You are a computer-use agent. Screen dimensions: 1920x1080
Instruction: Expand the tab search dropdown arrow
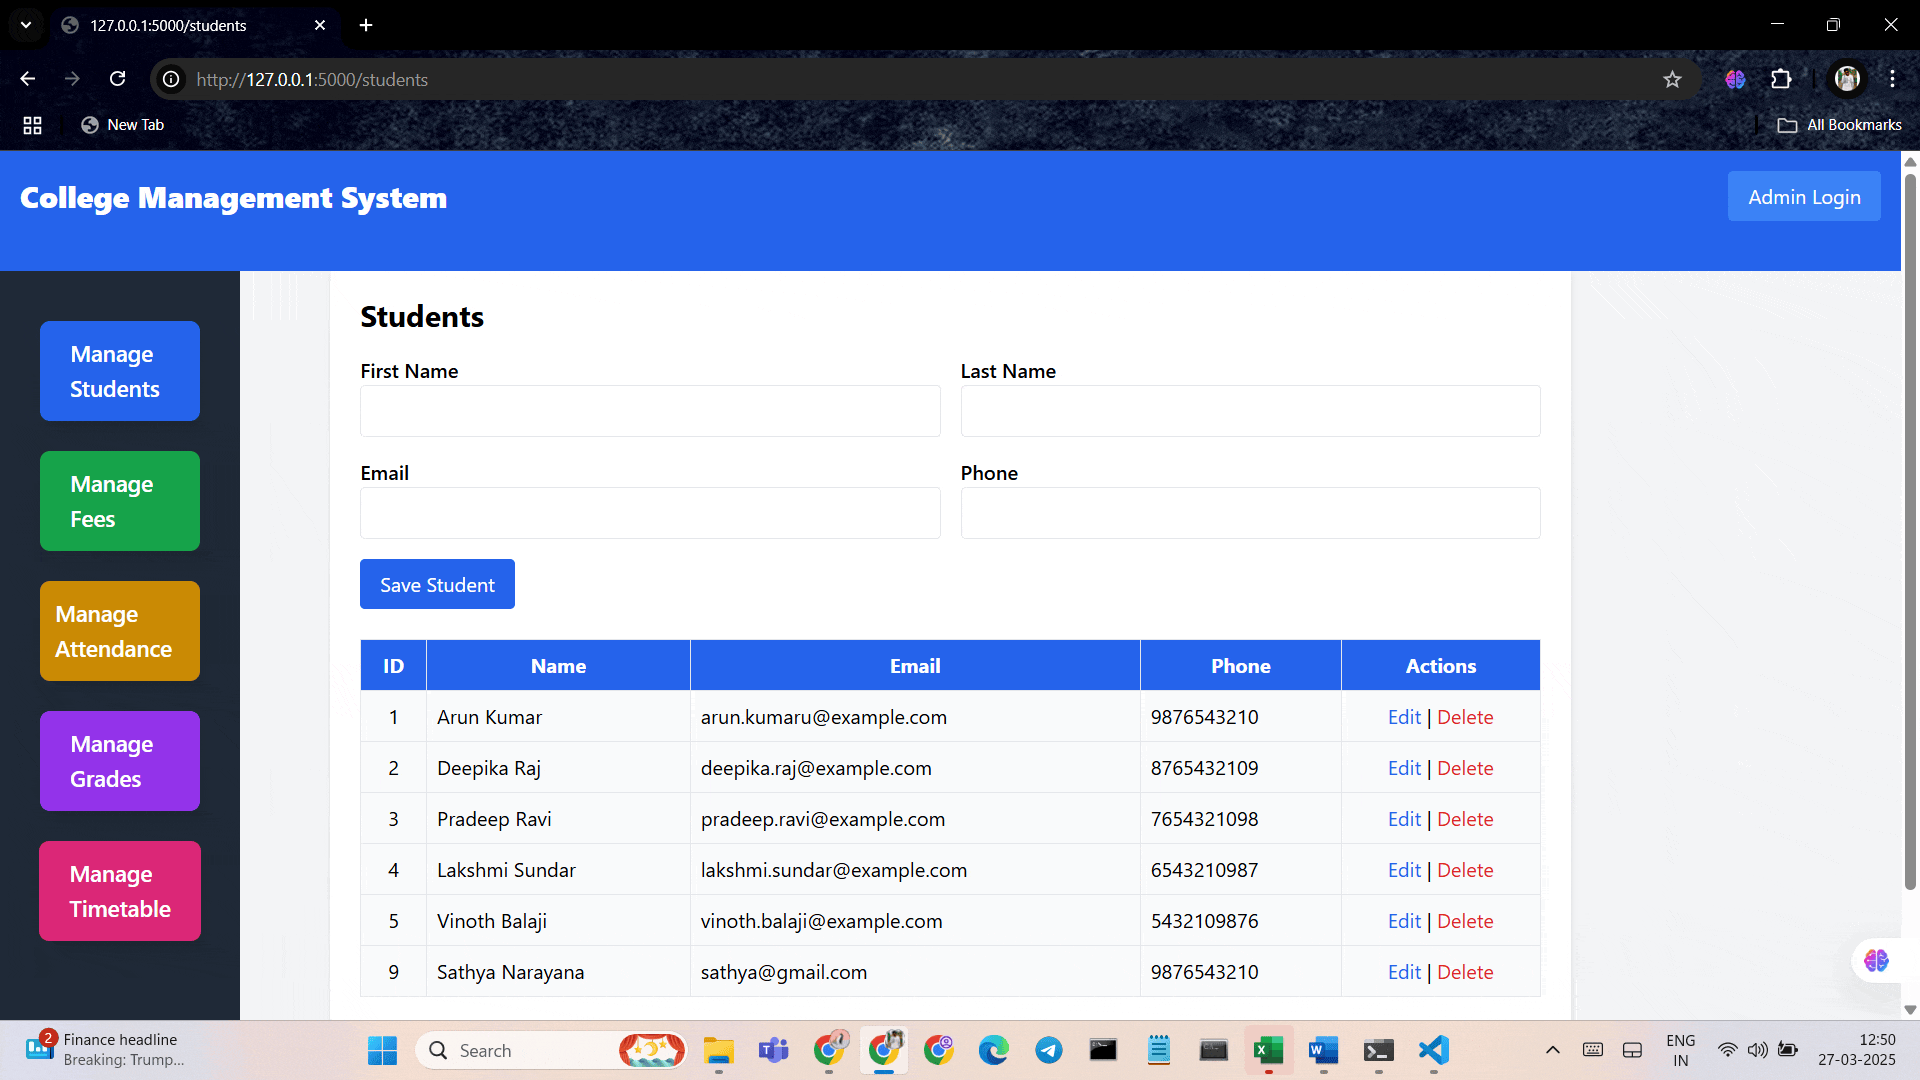[x=26, y=25]
